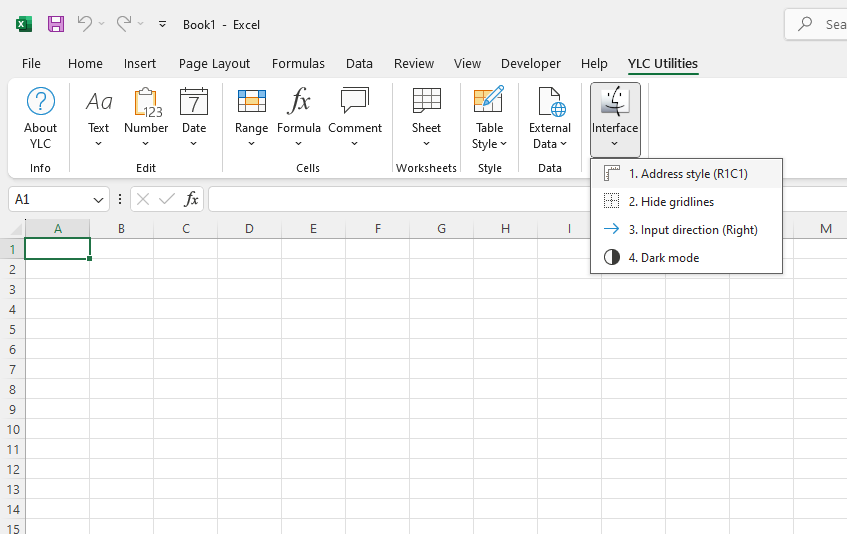Open the Date calendar ribbon button
This screenshot has width=847, height=534.
tap(194, 115)
